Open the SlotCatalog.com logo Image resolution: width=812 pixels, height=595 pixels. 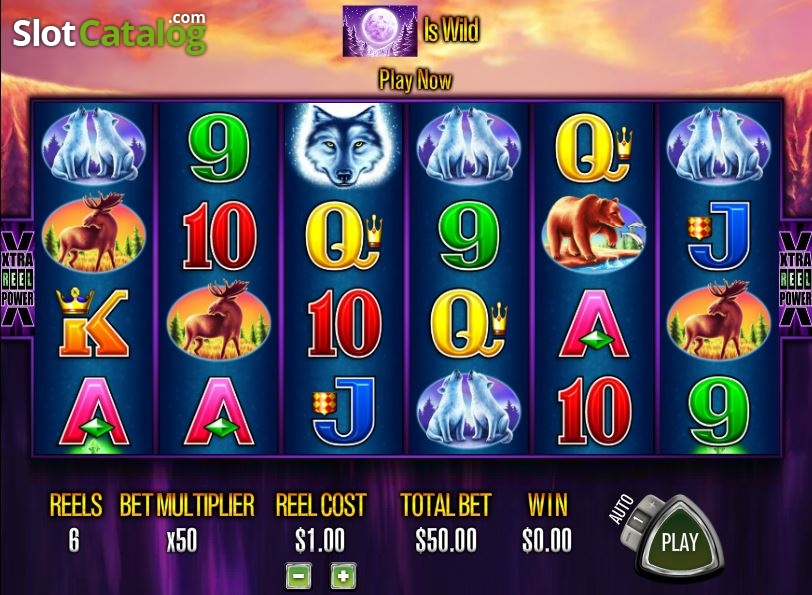click(109, 32)
